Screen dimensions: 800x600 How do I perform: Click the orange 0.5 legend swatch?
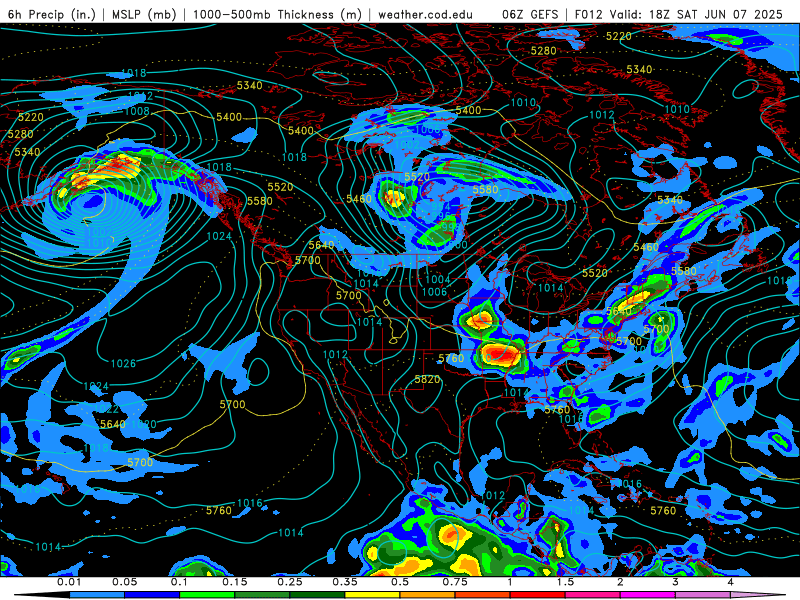pos(428,595)
